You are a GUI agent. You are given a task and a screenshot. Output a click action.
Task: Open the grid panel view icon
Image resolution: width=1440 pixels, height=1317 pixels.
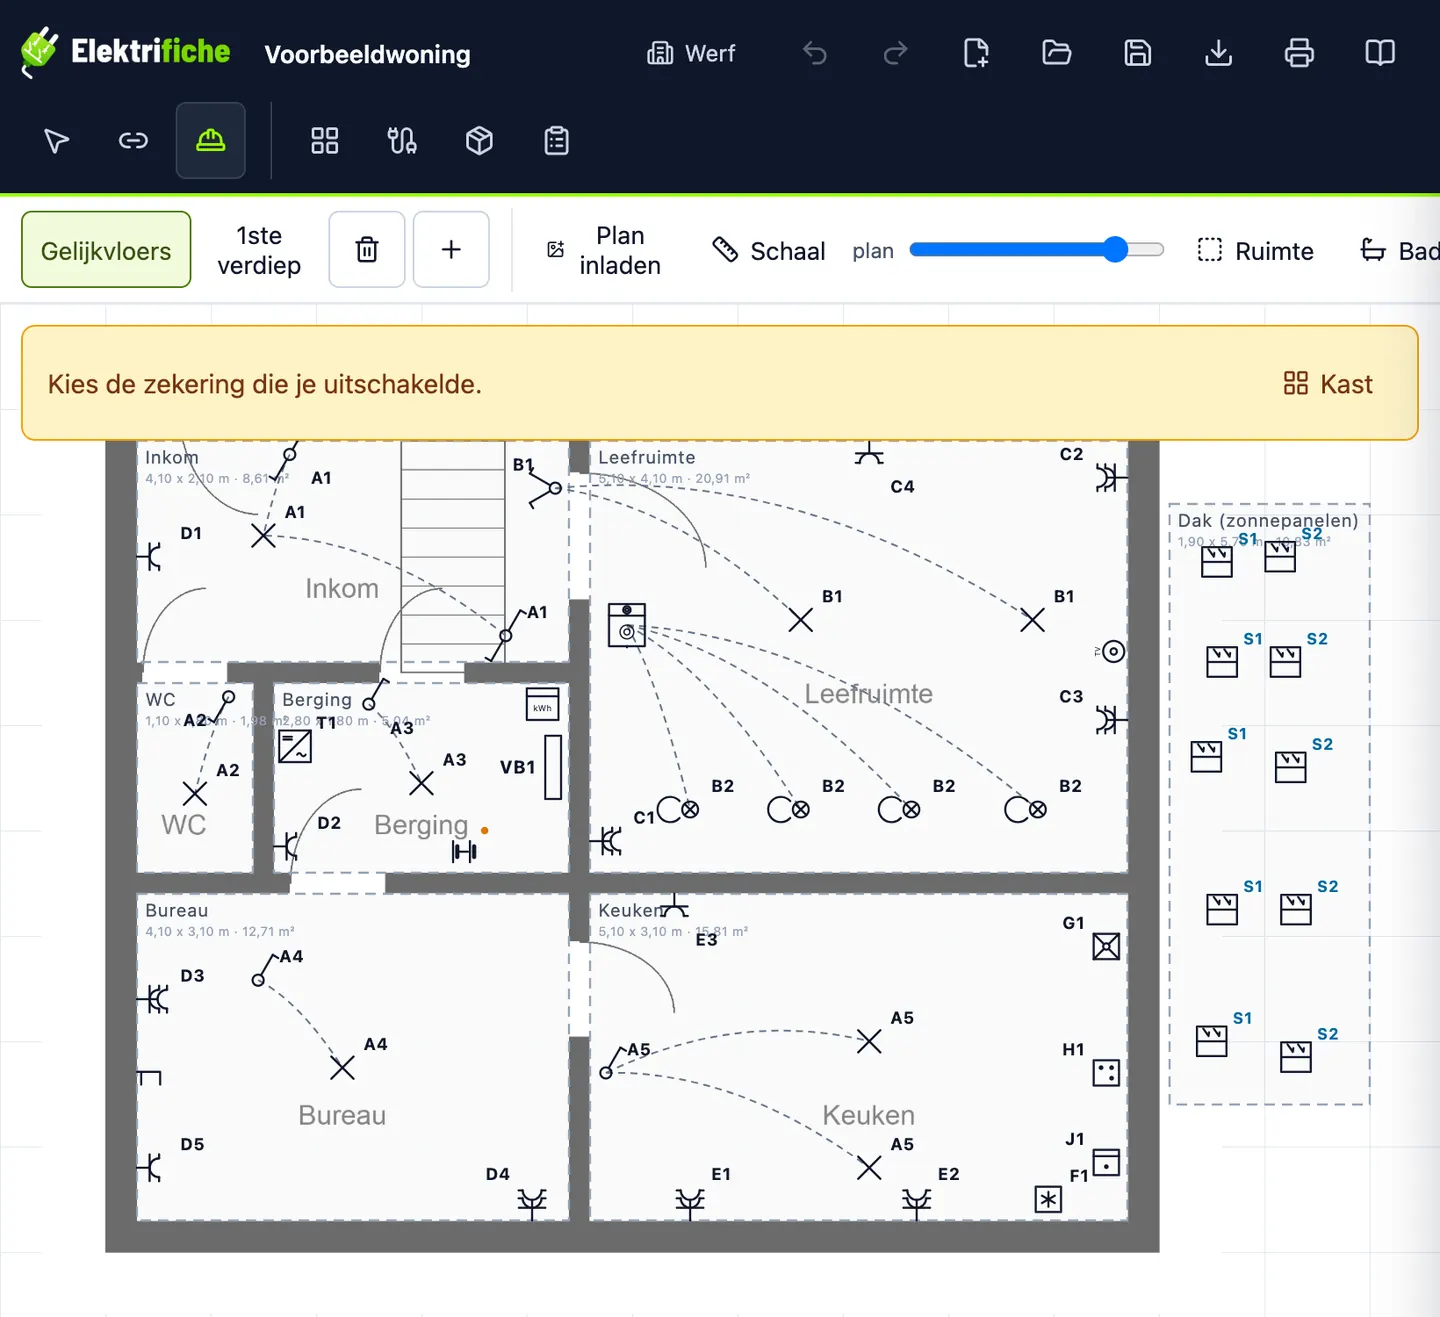[x=325, y=141]
